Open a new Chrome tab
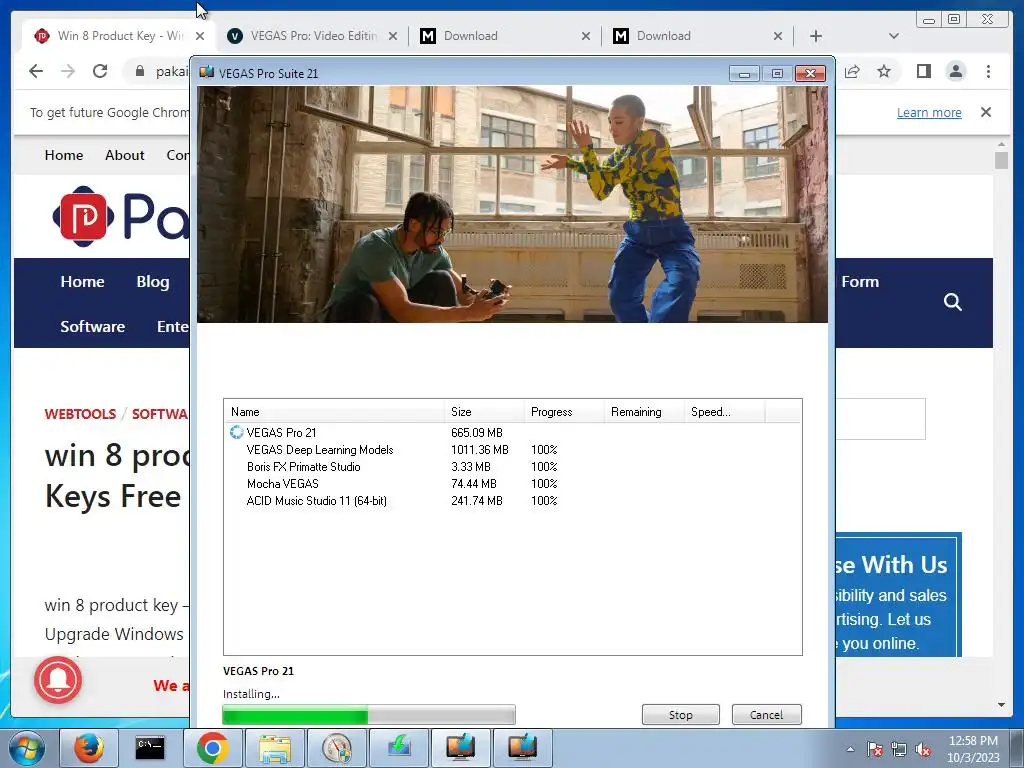This screenshot has width=1024, height=768. [816, 36]
